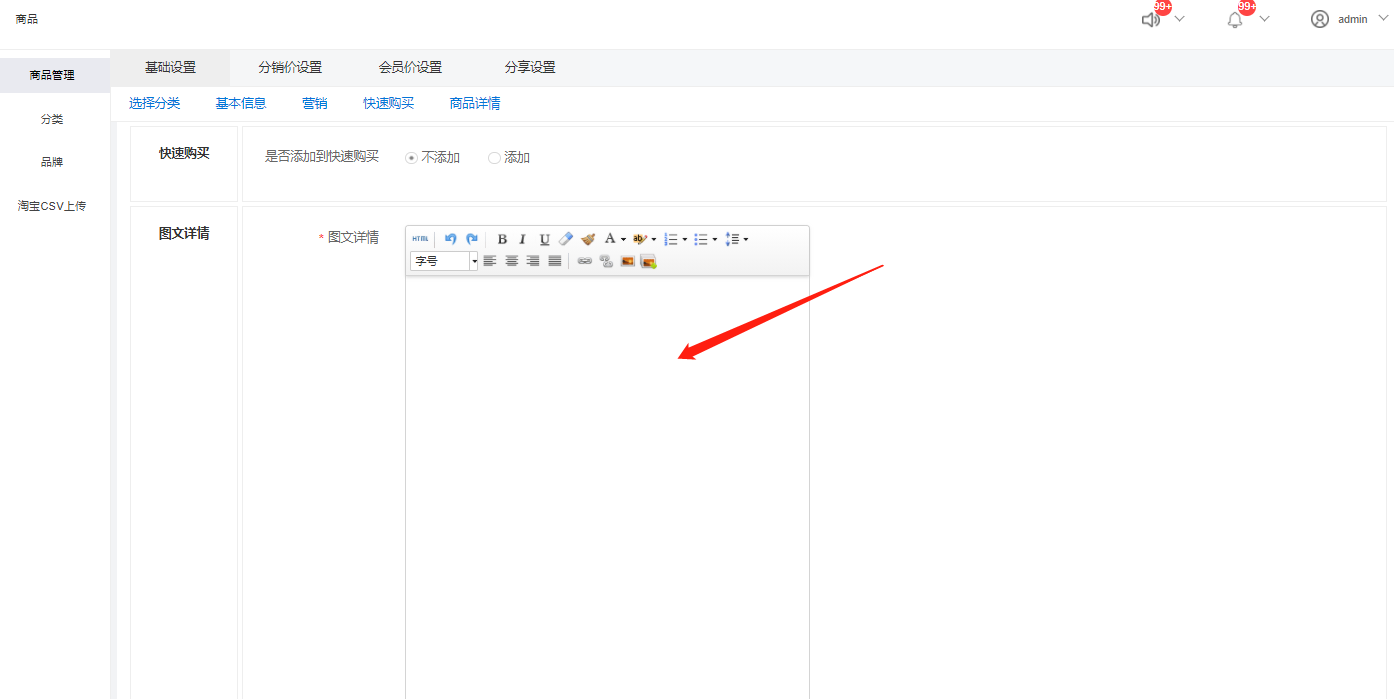
Task: Activate the format painter brush
Action: [588, 239]
